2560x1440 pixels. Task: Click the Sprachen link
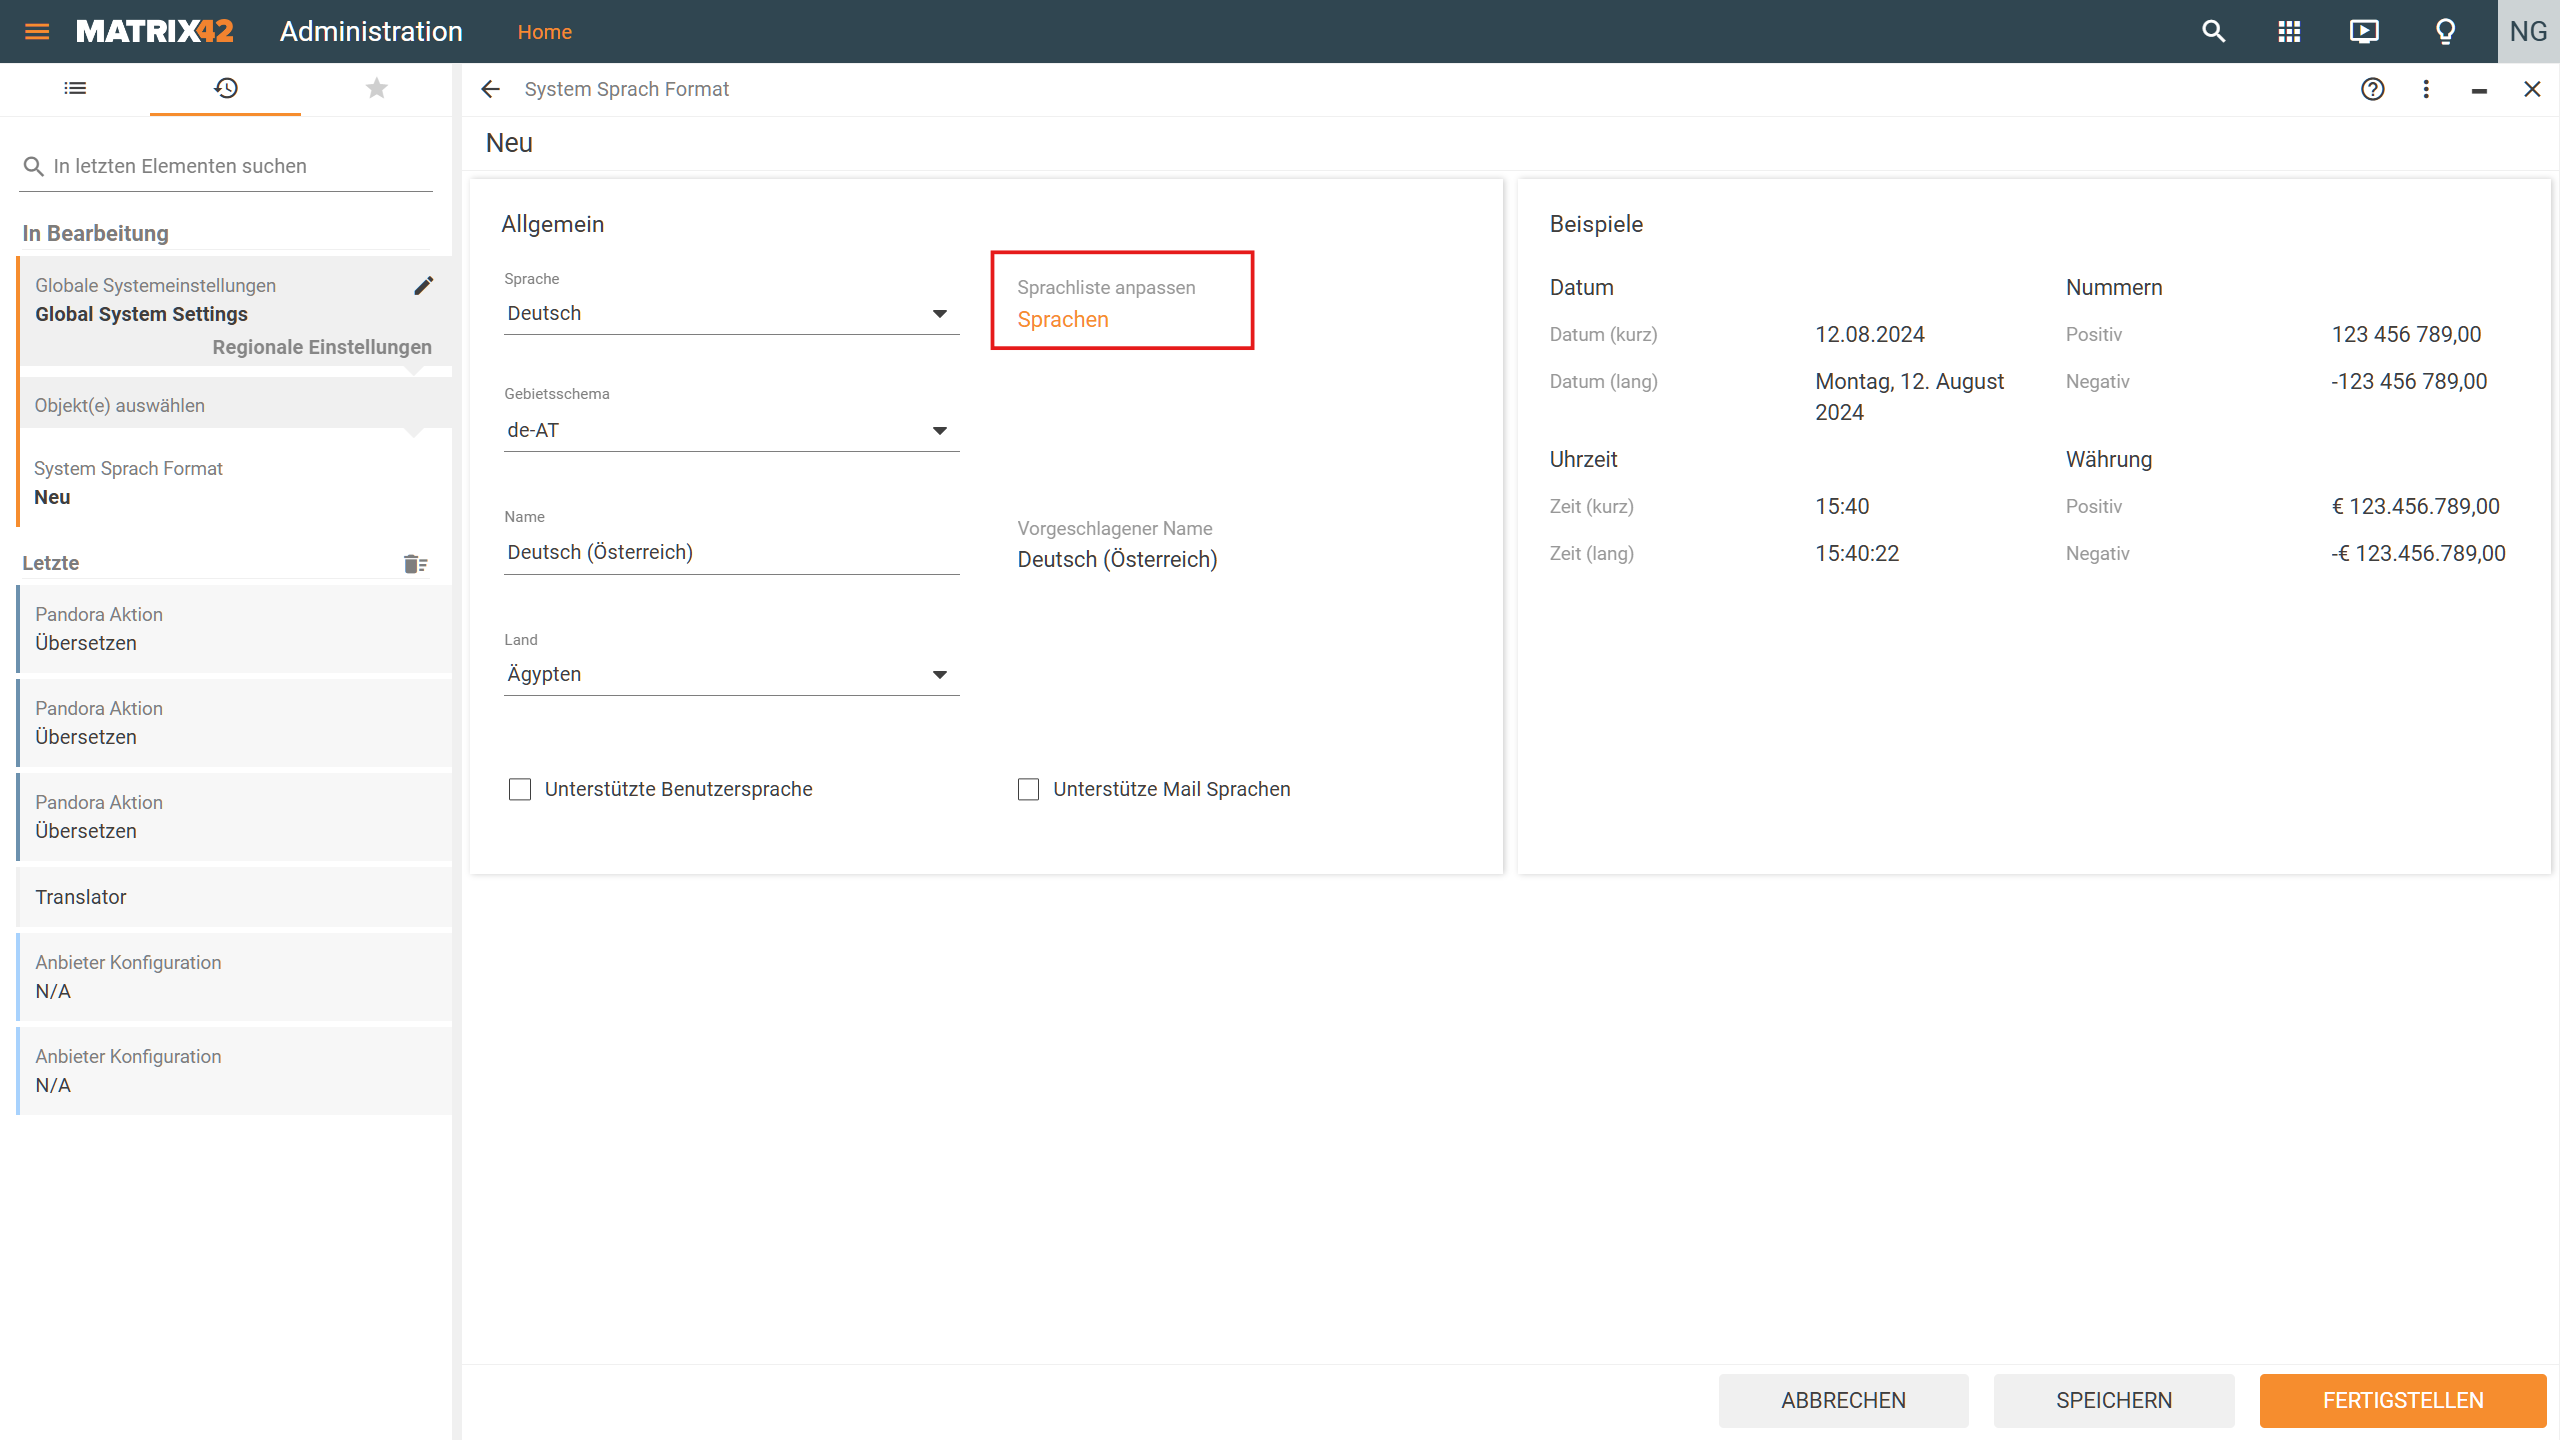1062,320
